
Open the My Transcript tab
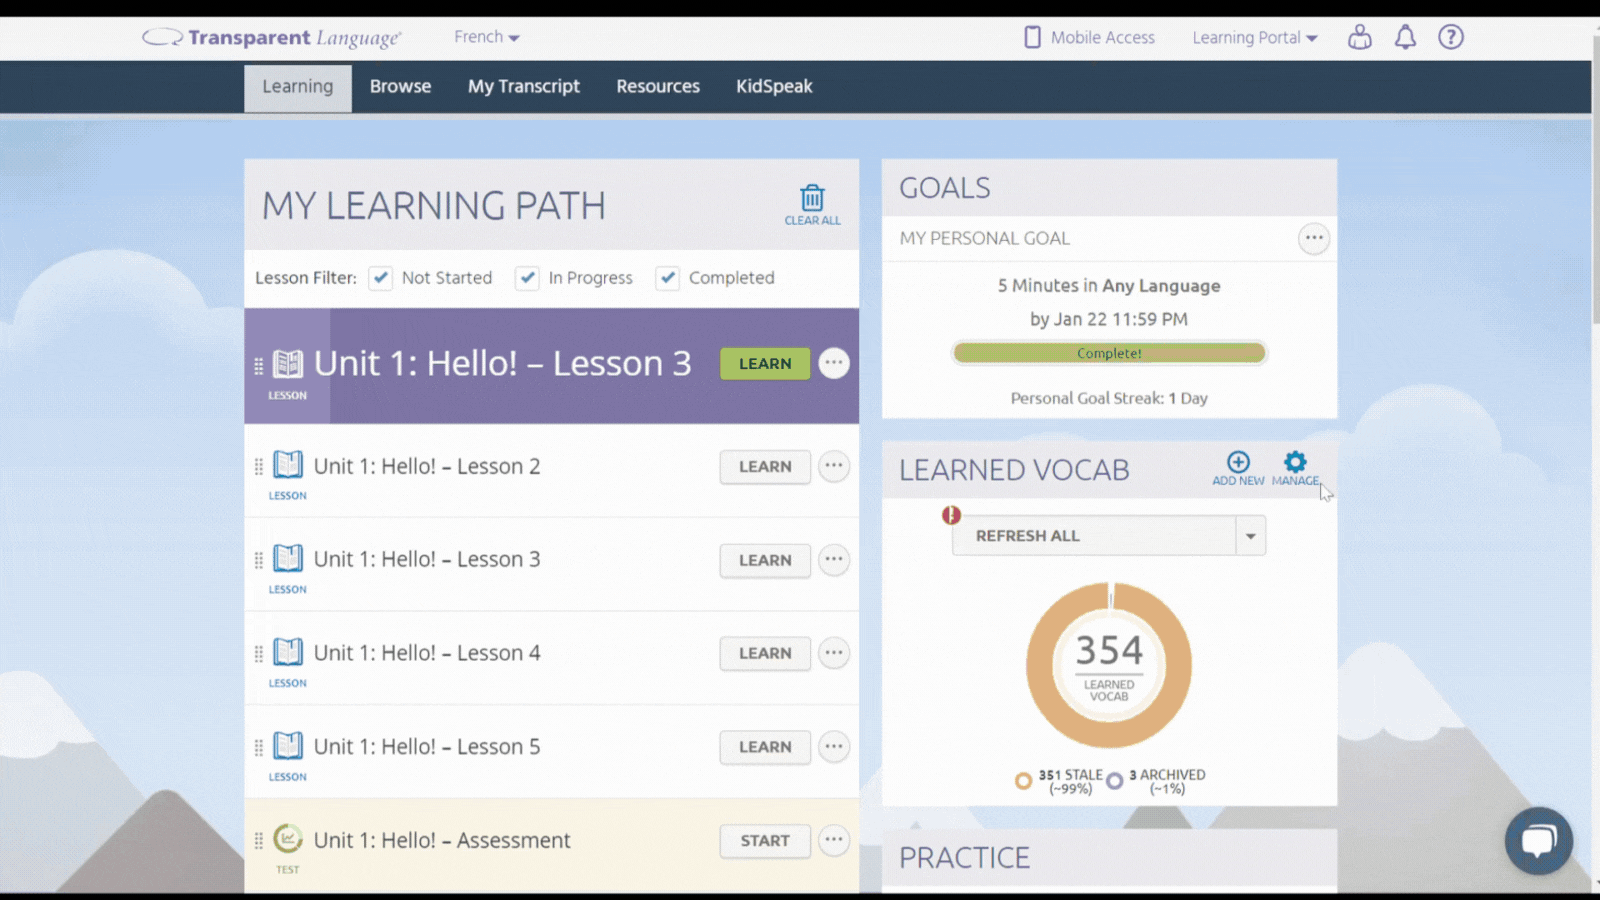coord(524,87)
